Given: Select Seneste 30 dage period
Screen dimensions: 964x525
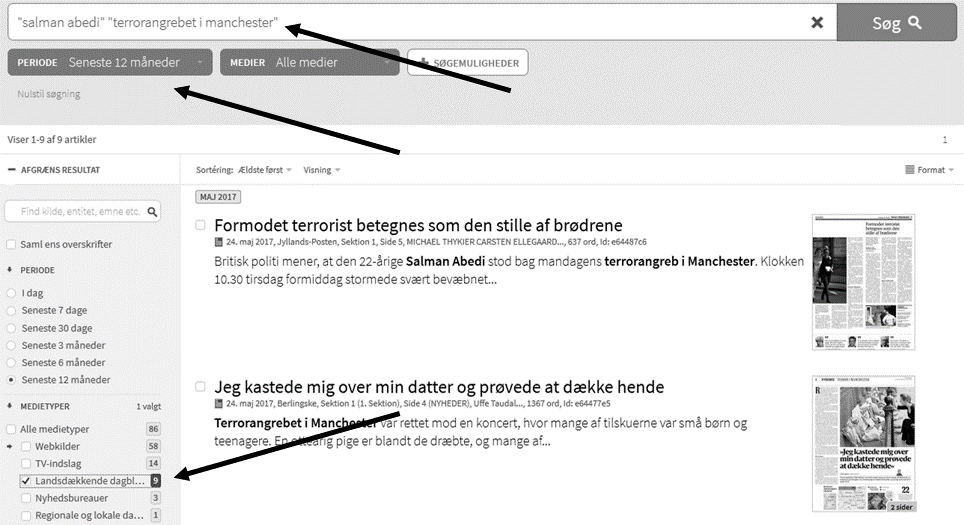Looking at the screenshot, I should point(11,328).
